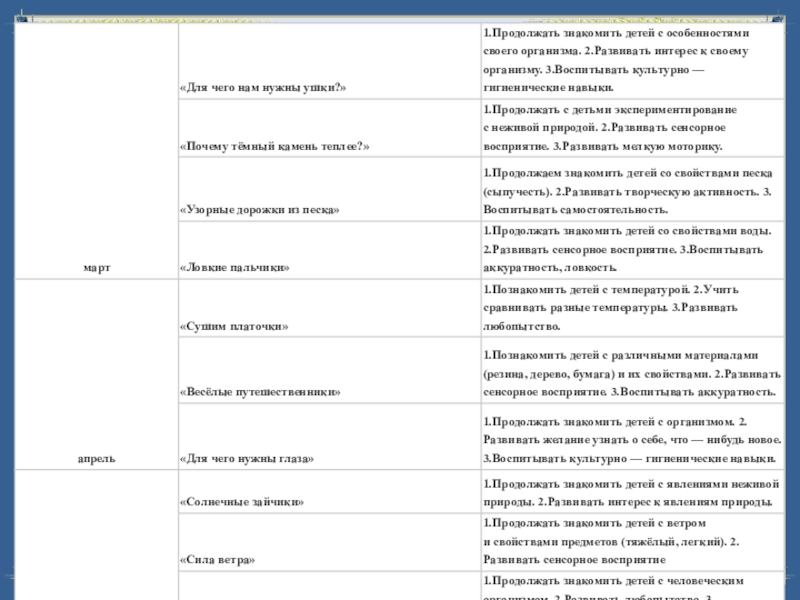Select the «Ловкие пальчики» cell

click(x=330, y=251)
